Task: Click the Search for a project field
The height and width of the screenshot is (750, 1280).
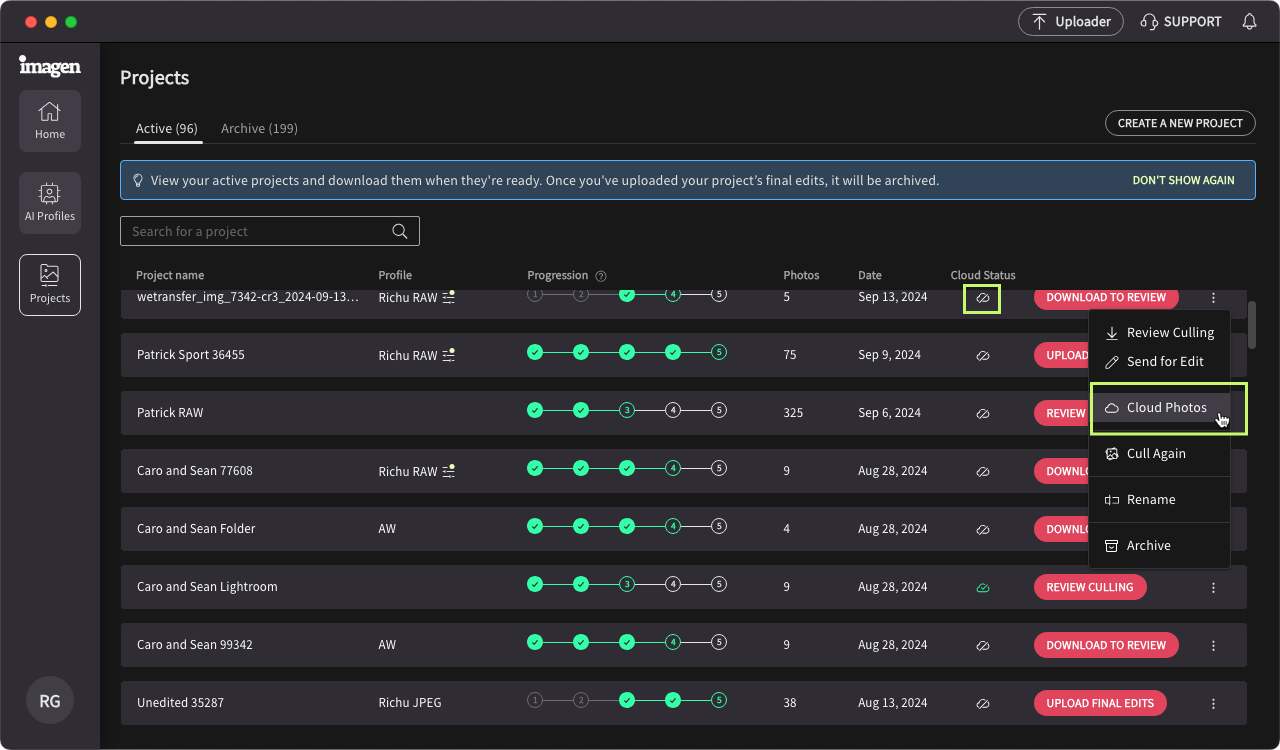Action: coord(270,231)
